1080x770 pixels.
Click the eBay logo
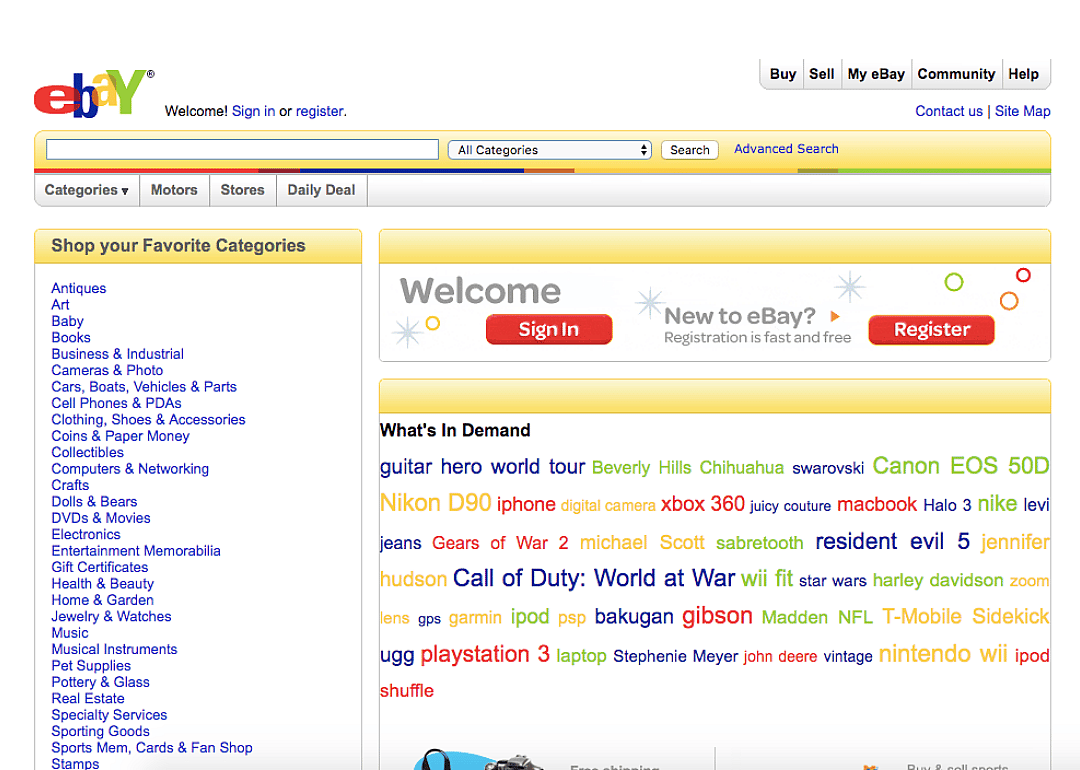pyautogui.click(x=94, y=93)
